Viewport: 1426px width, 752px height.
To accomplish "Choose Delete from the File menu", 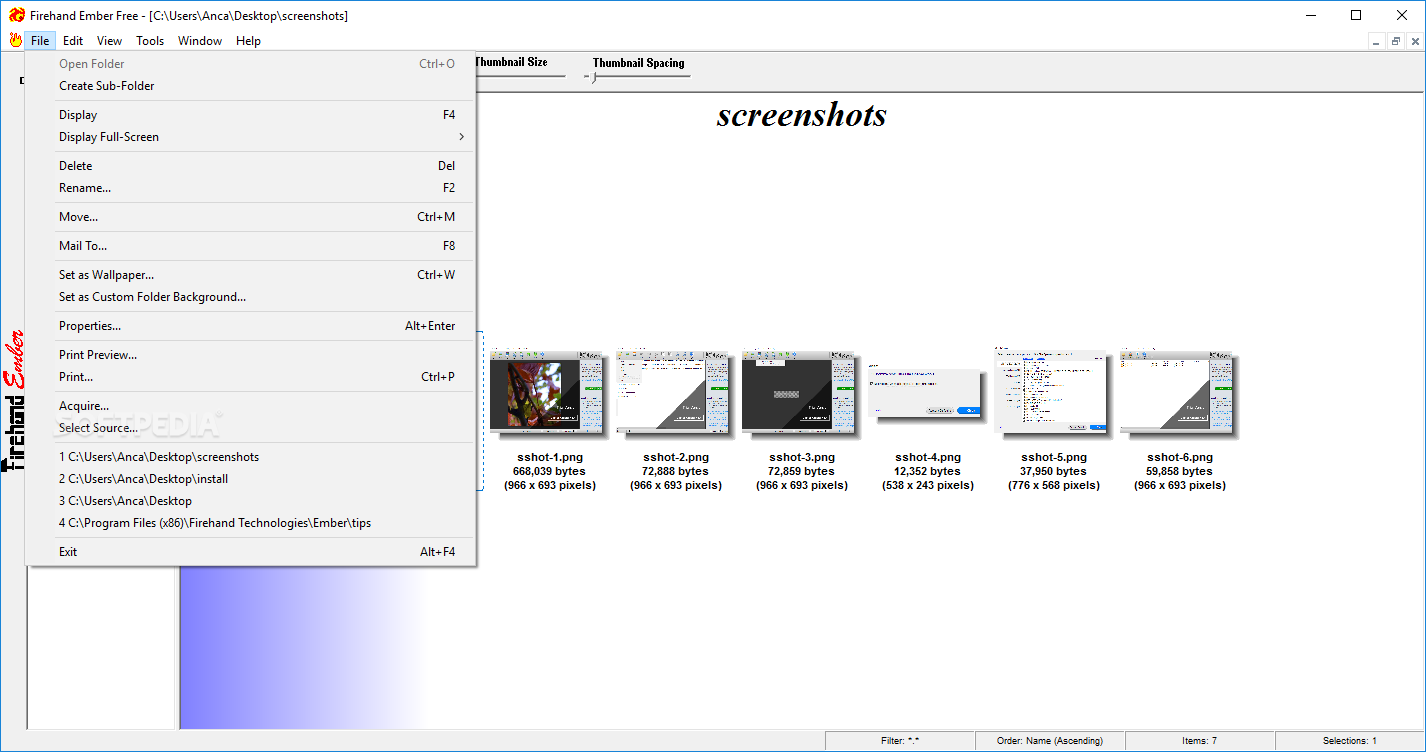I will click(250, 166).
